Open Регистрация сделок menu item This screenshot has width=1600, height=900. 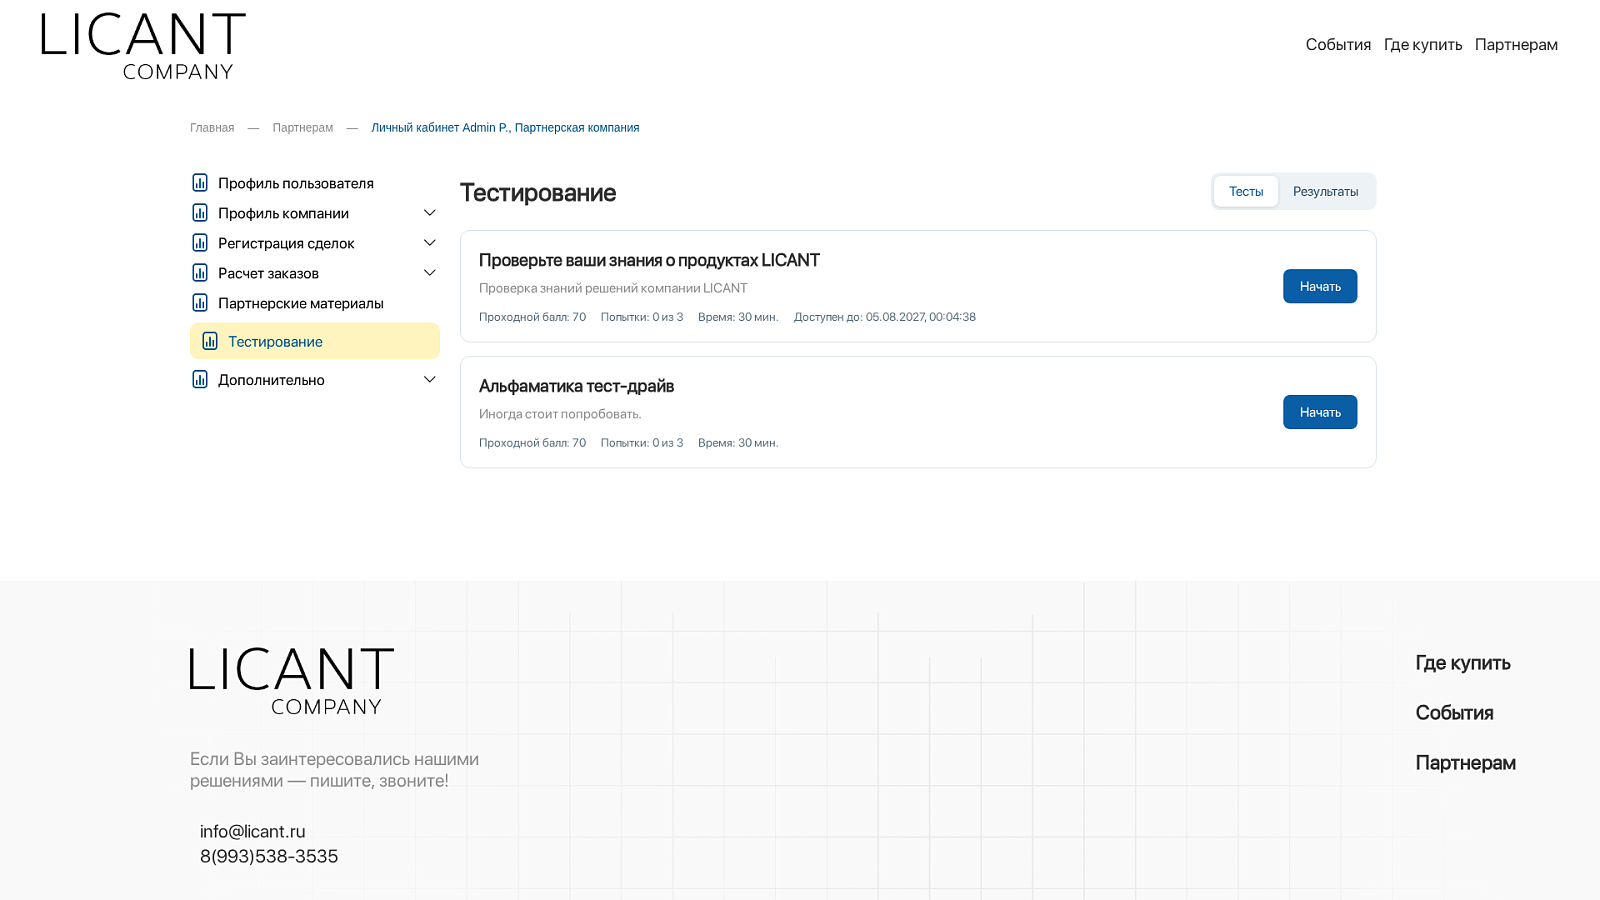pos(286,243)
